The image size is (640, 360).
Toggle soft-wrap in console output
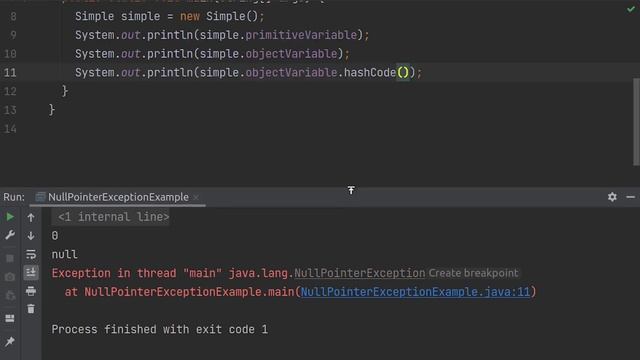[31, 254]
